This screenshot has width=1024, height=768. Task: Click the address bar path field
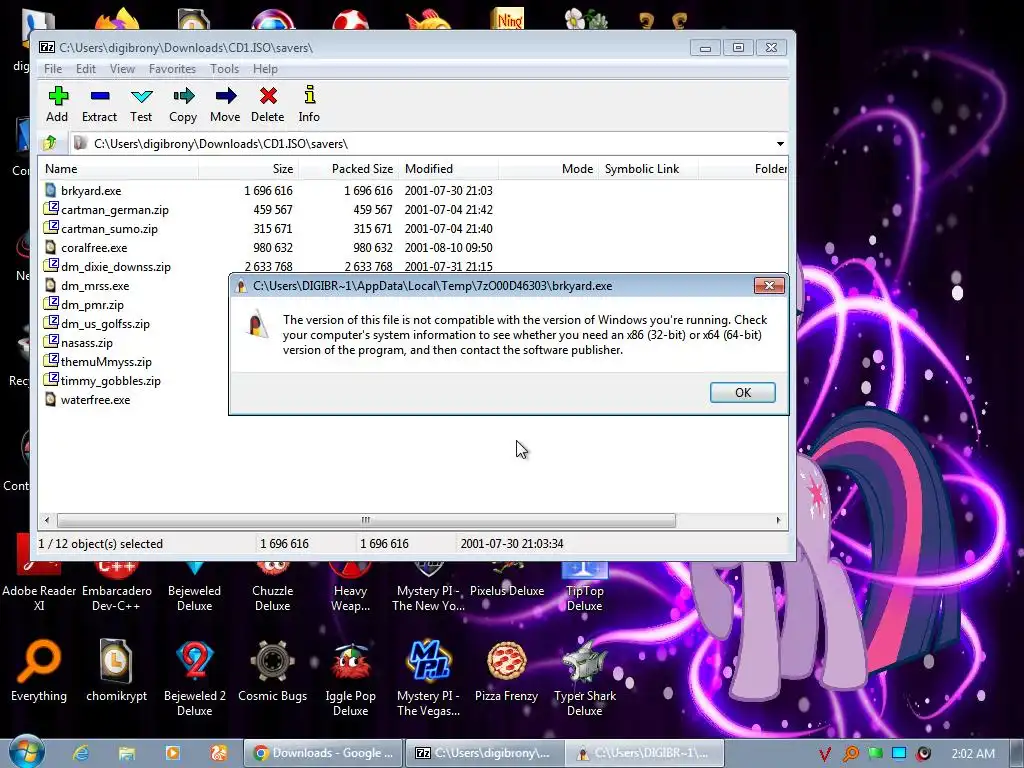coord(422,144)
